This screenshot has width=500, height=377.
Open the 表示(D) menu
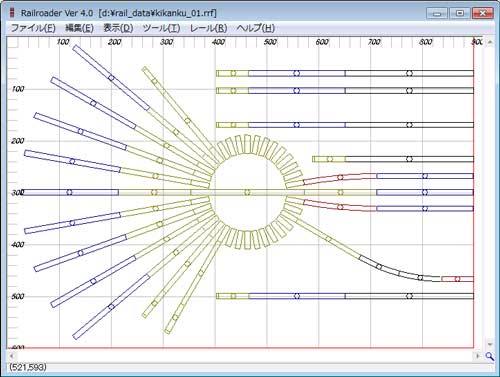pyautogui.click(x=118, y=28)
